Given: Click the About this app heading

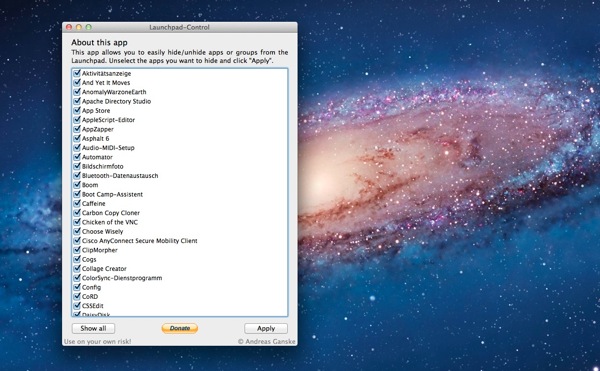Looking at the screenshot, I should point(99,42).
